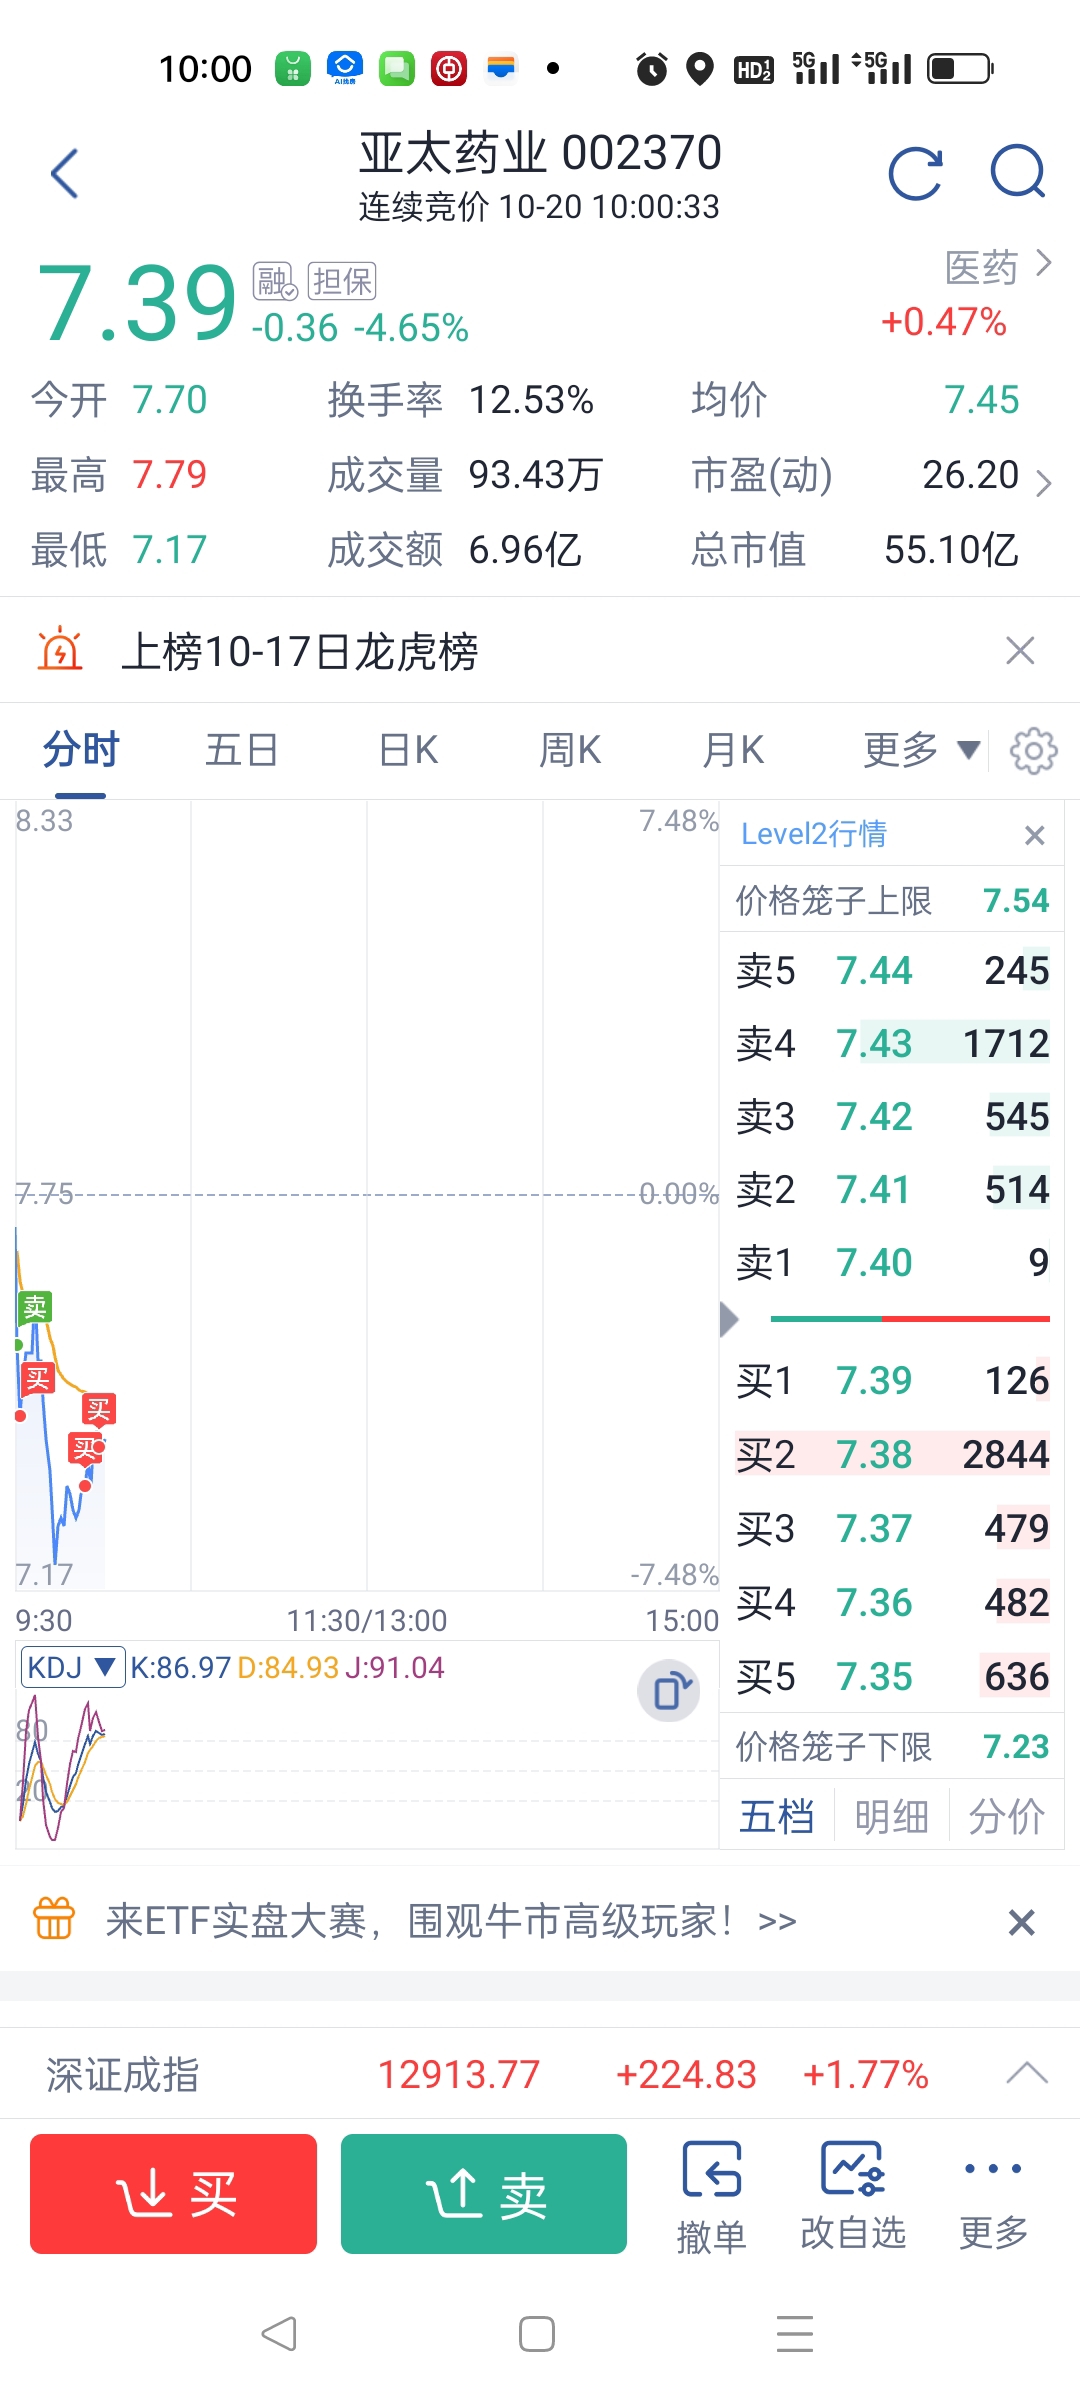Open the search magnifier icon
This screenshot has height=2400, width=1080.
pos(1018,173)
